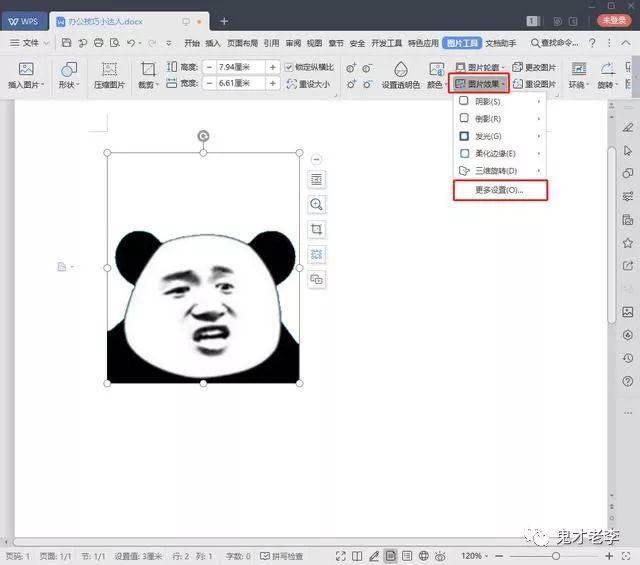Click the zoom magnifier icon beside the image
The image size is (640, 565).
pyautogui.click(x=317, y=204)
